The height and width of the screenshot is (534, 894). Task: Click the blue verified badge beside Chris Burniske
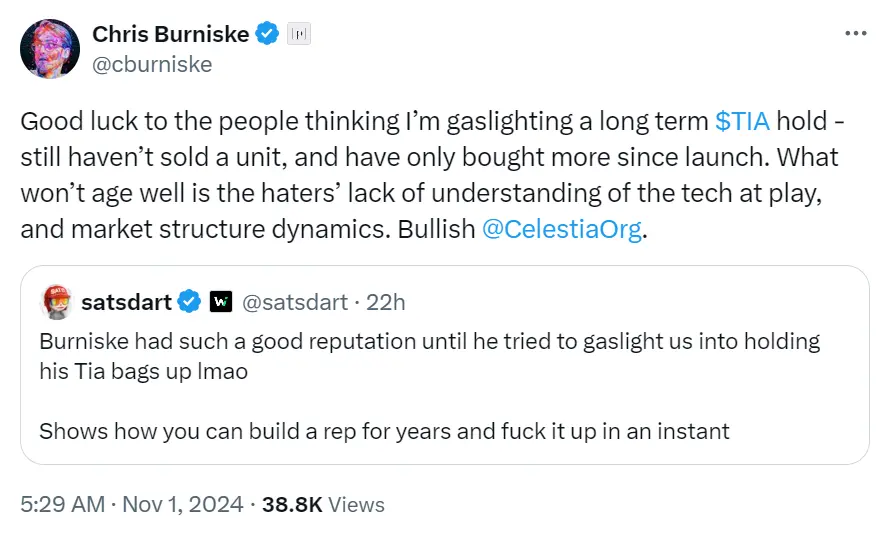coord(267,35)
